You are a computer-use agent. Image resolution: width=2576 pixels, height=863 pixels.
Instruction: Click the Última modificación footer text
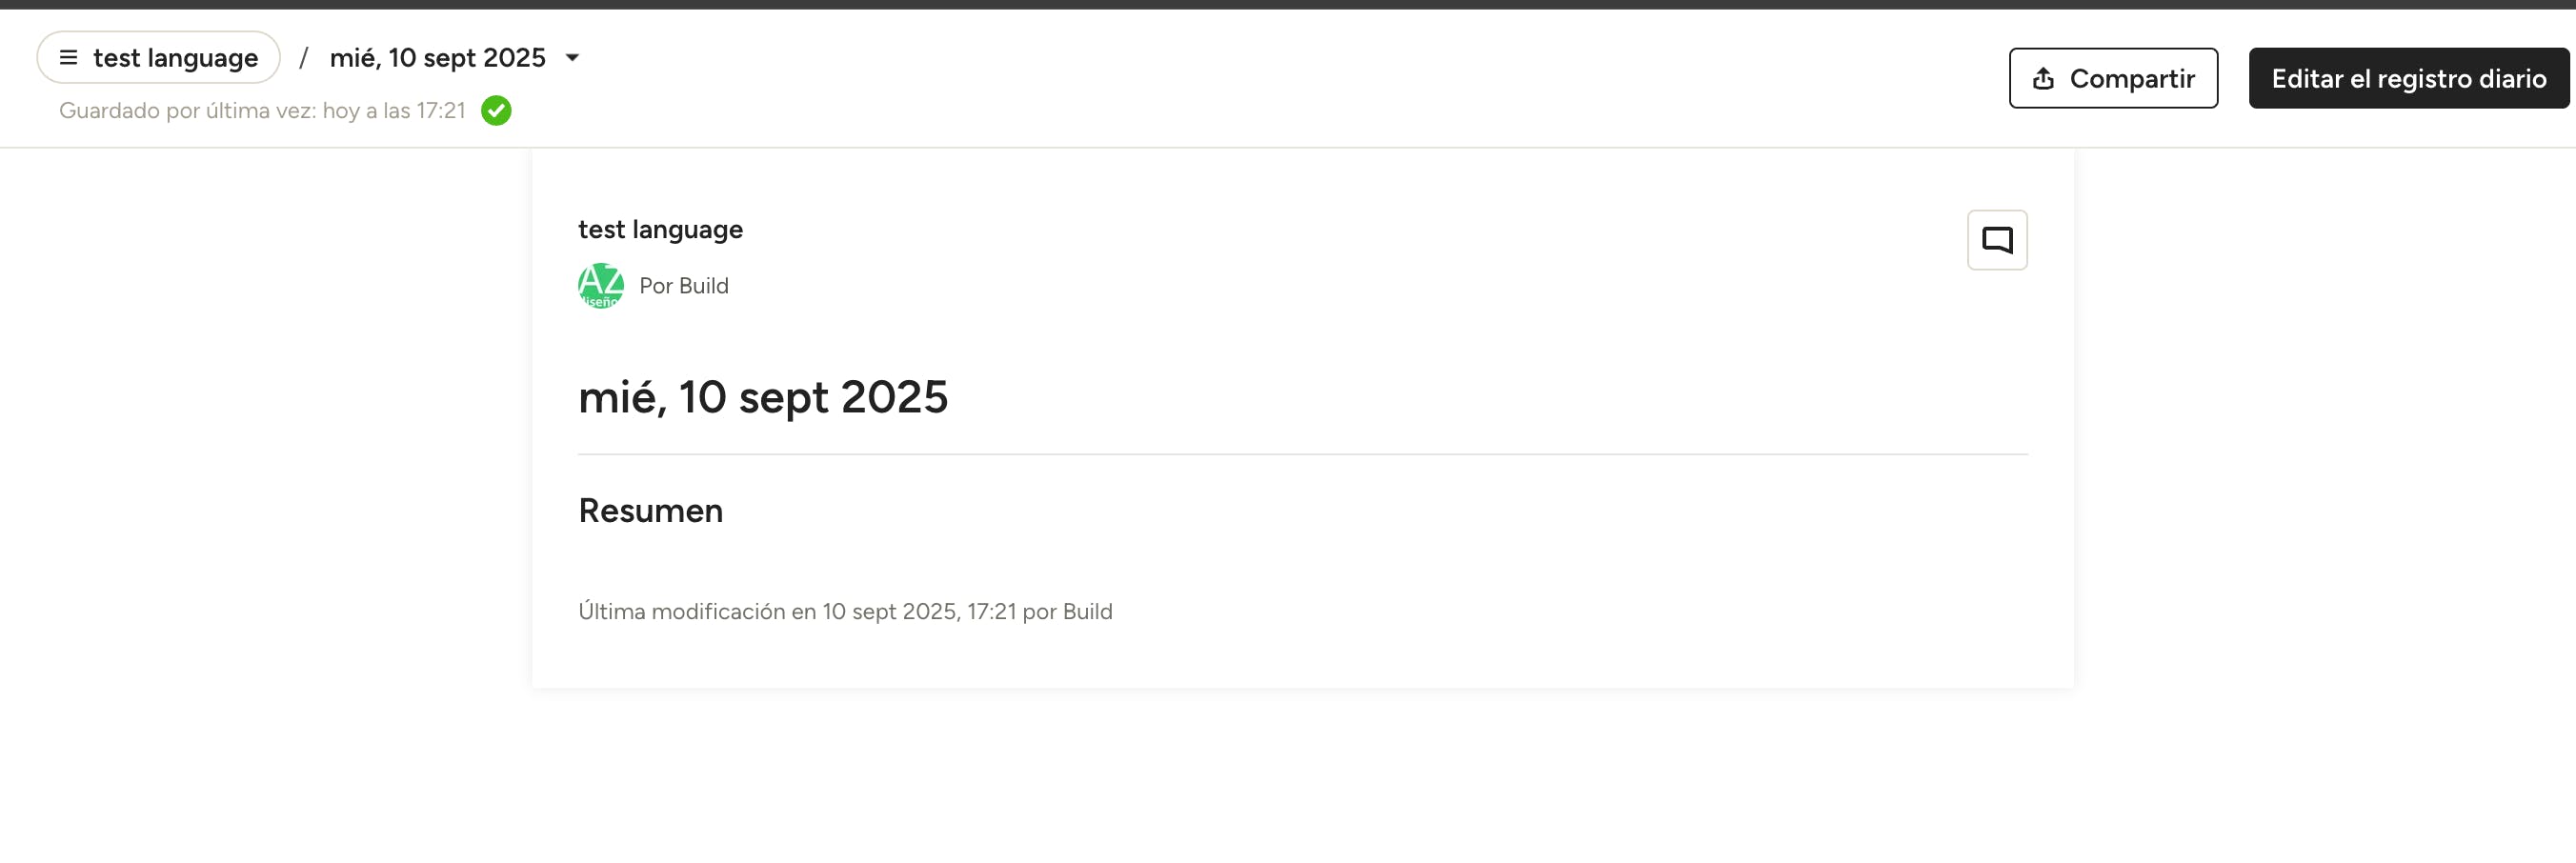(844, 612)
